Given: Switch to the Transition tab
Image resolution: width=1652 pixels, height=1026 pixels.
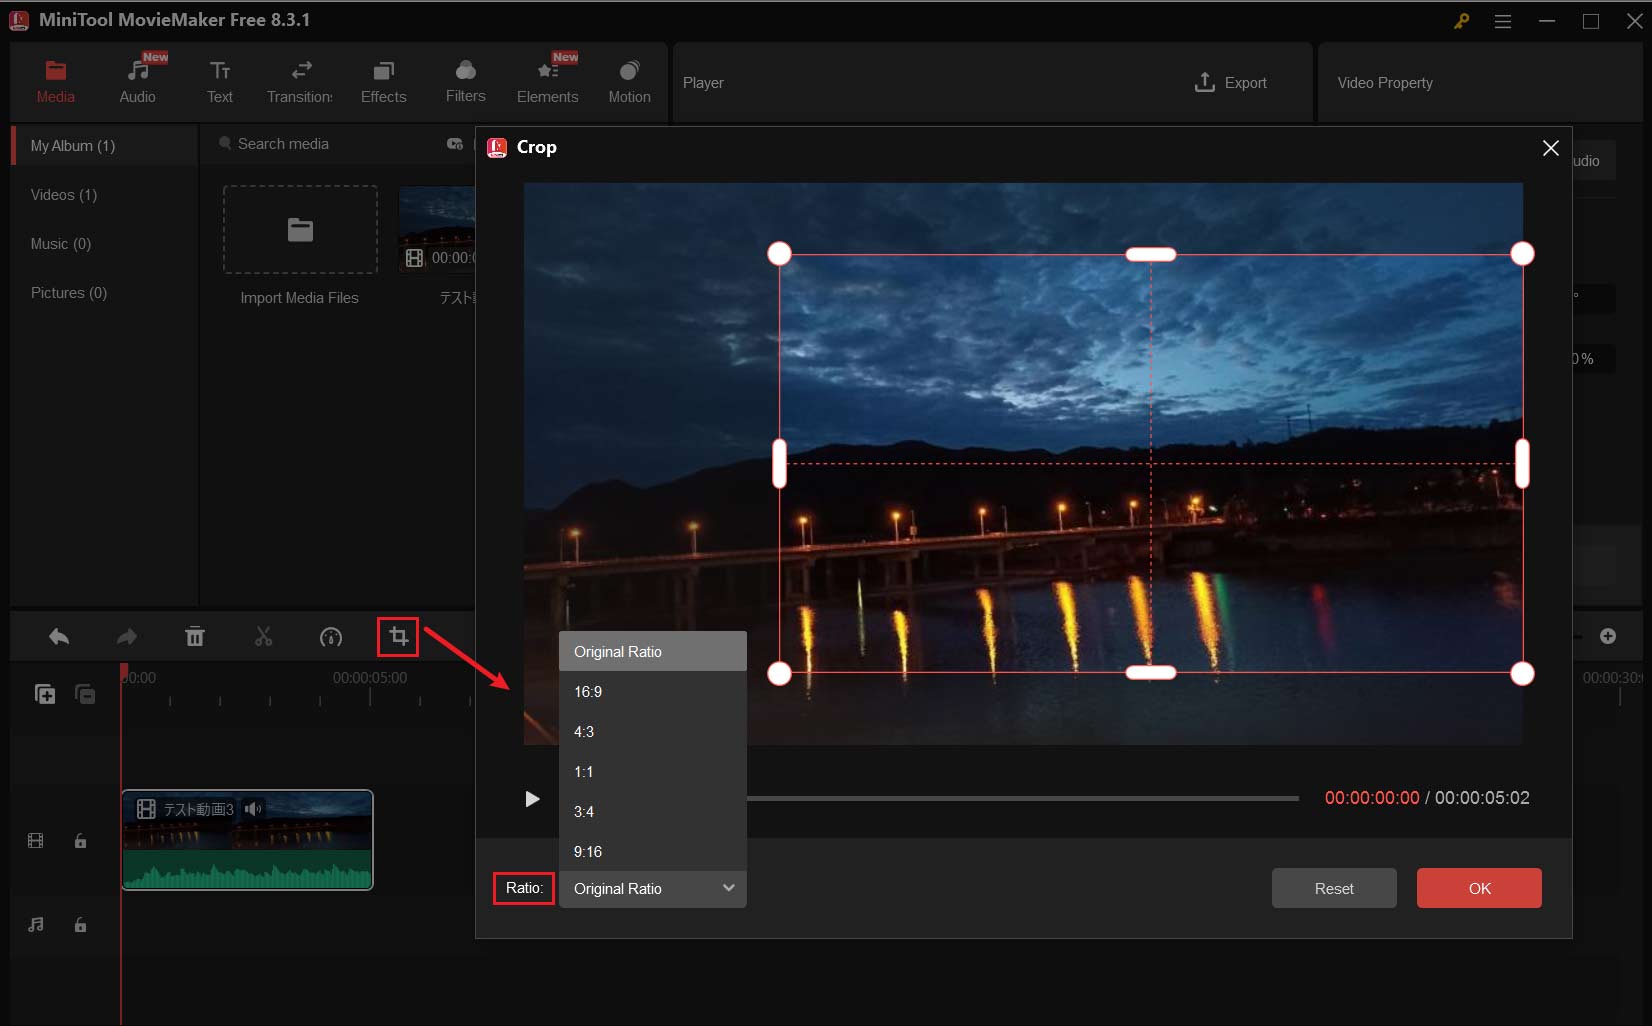Looking at the screenshot, I should tap(300, 82).
